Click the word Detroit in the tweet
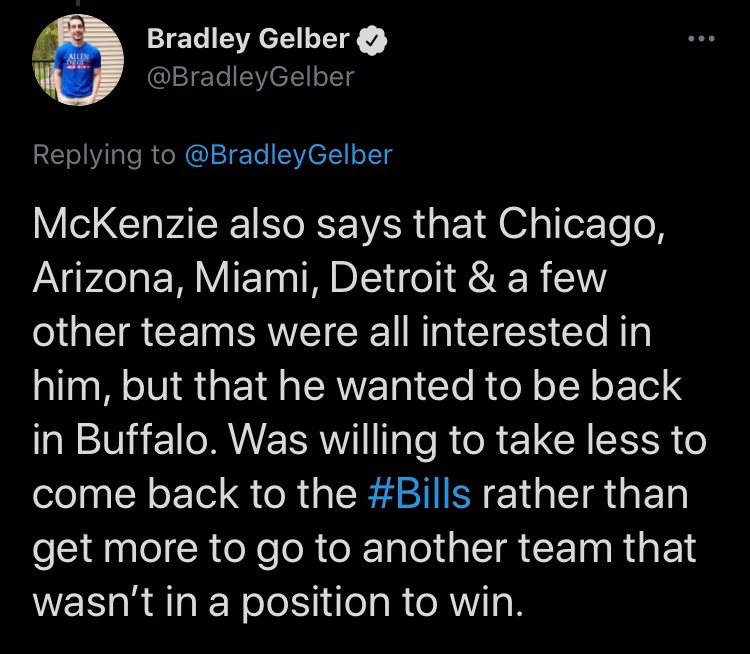The image size is (750, 654). [x=393, y=277]
